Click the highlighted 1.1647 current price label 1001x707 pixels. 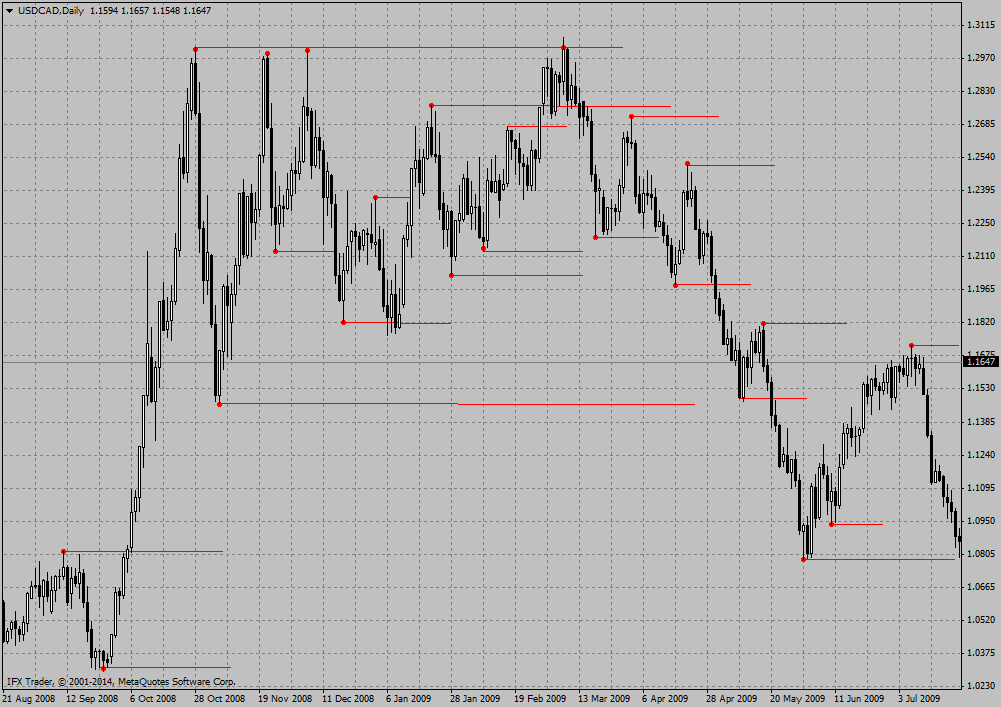980,361
